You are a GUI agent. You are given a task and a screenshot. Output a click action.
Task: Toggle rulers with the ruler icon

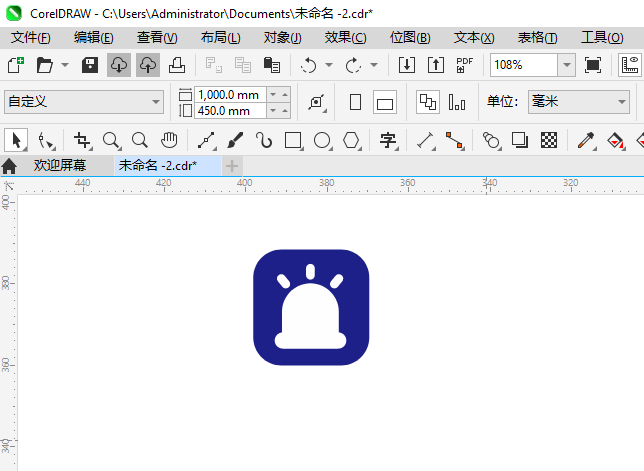click(x=630, y=65)
